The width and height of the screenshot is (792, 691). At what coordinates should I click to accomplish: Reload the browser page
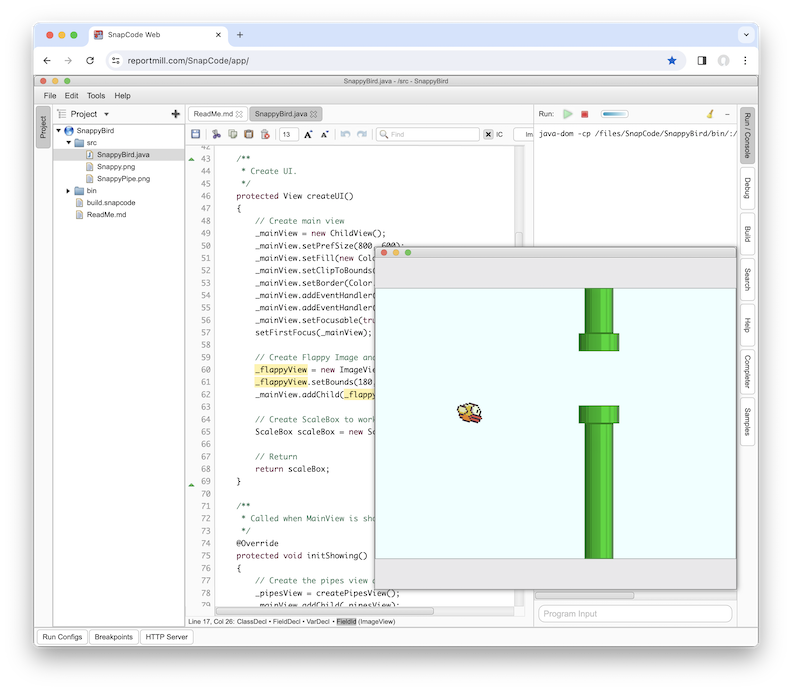coord(90,61)
